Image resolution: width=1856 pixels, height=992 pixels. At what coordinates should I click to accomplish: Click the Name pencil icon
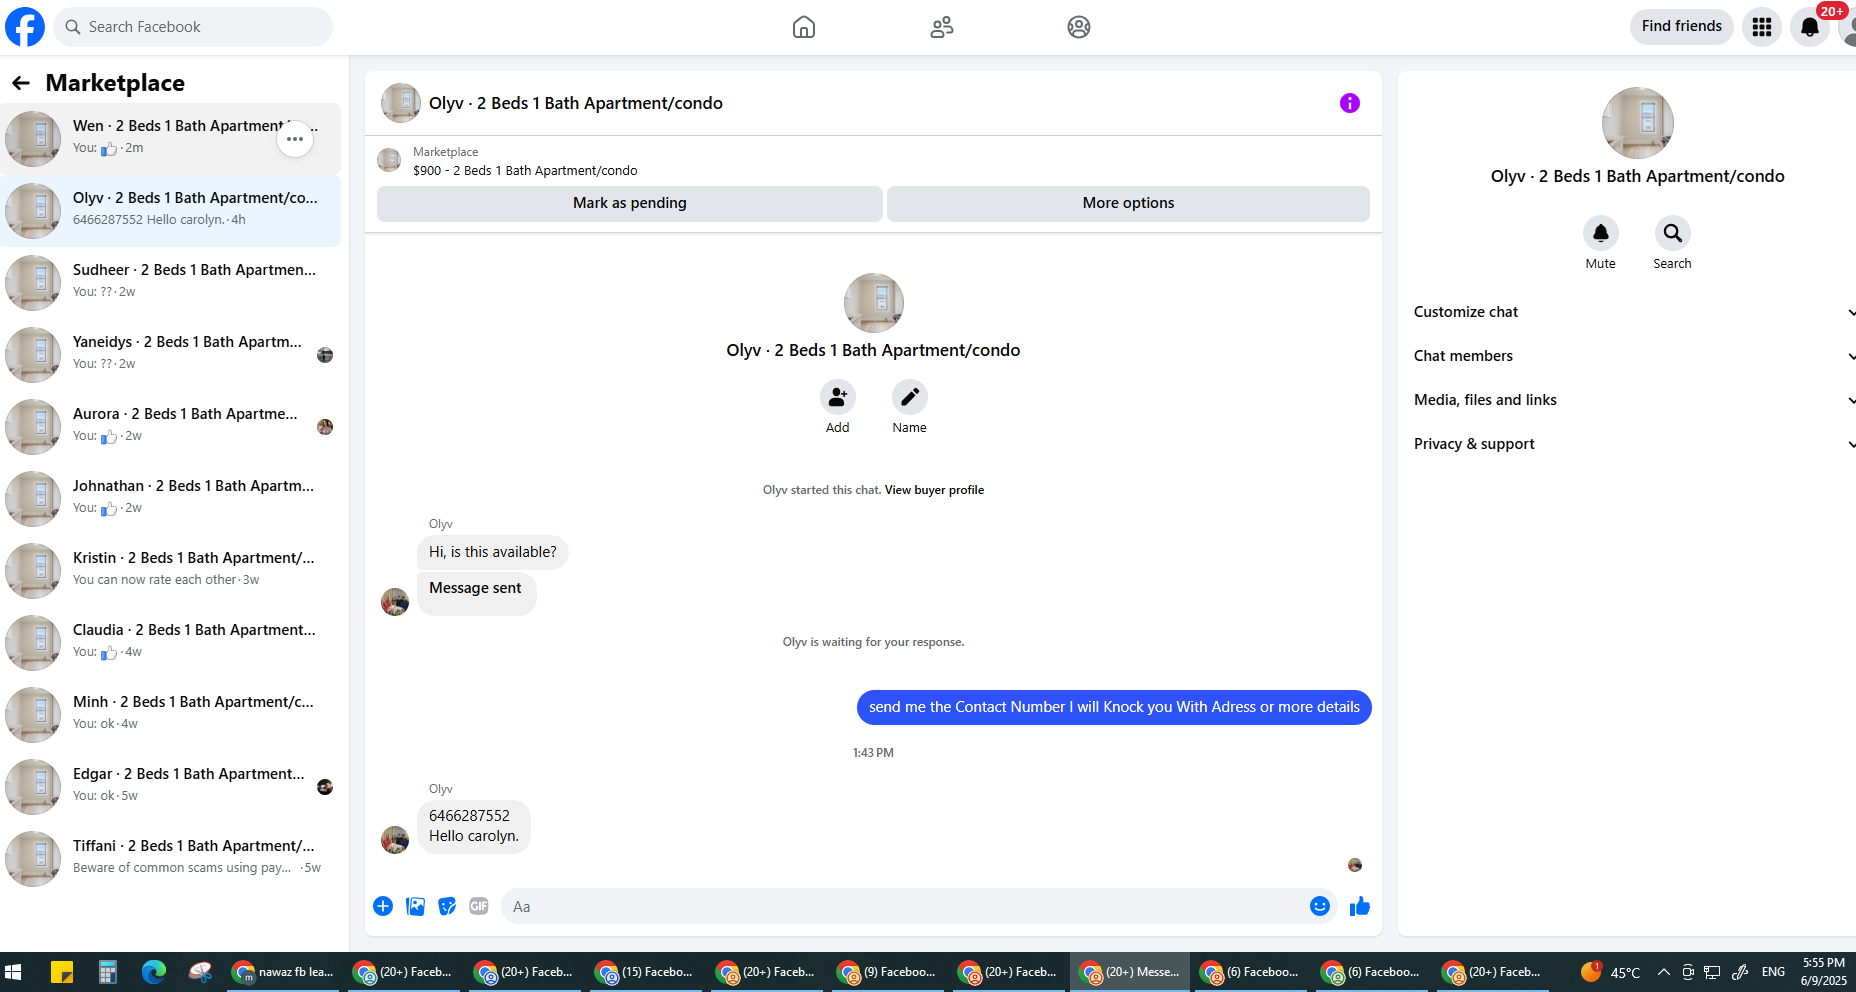[x=910, y=397]
